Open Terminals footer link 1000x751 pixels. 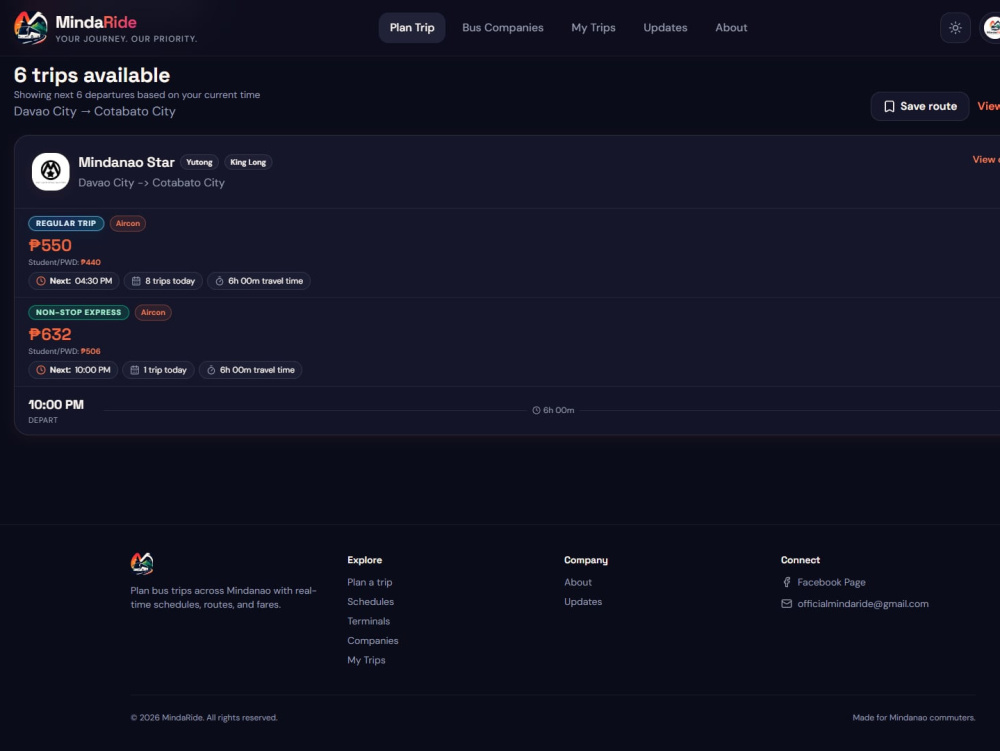pos(369,621)
